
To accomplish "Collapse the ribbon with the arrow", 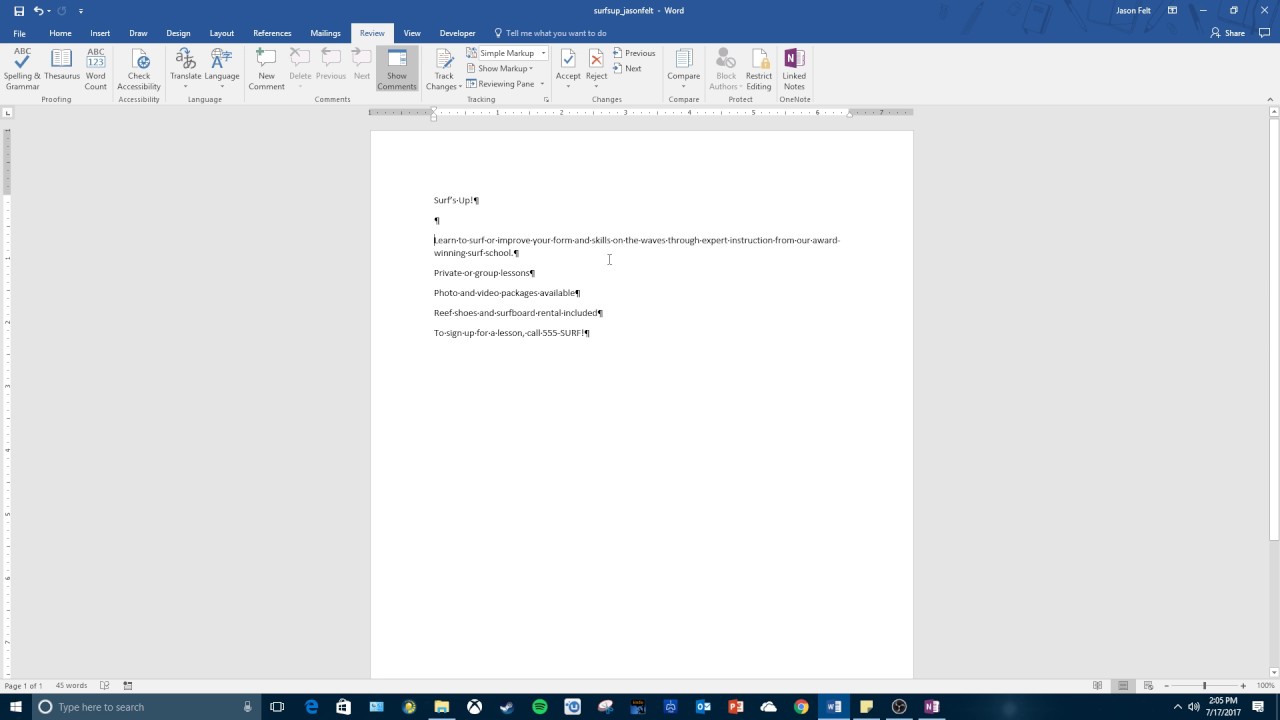I will [x=1270, y=99].
